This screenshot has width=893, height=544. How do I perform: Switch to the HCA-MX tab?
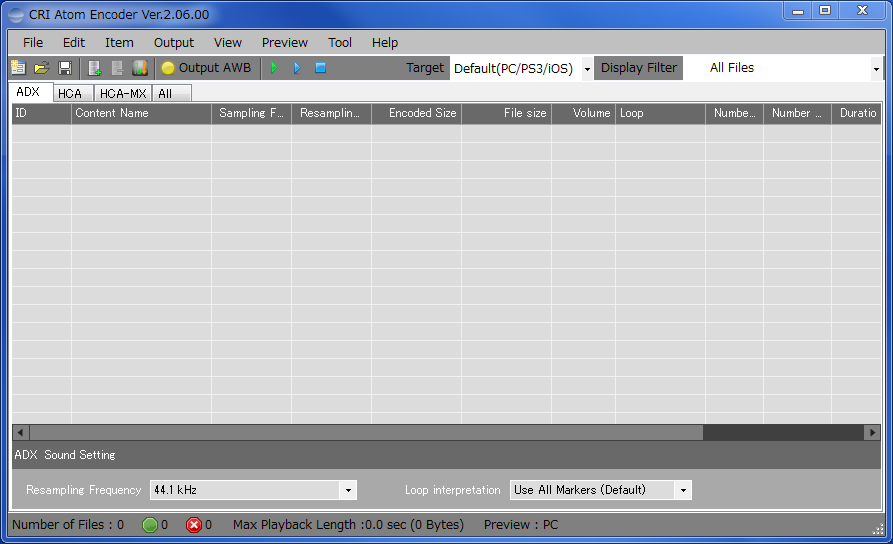coord(122,93)
